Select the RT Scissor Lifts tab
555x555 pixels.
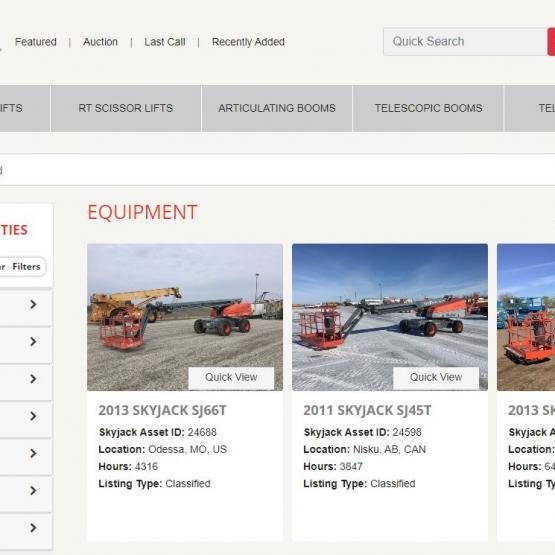(126, 108)
